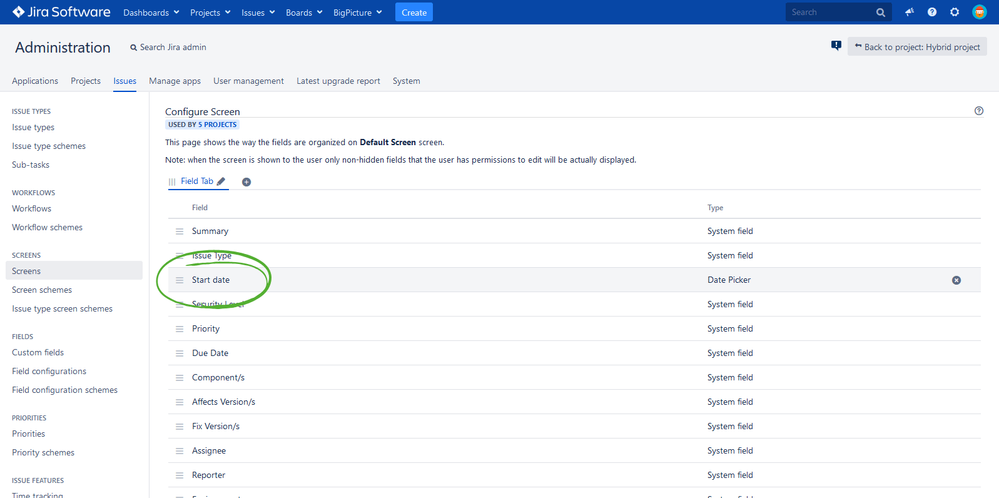Click the search magnifier icon in header
The image size is (999, 498).
tap(880, 12)
